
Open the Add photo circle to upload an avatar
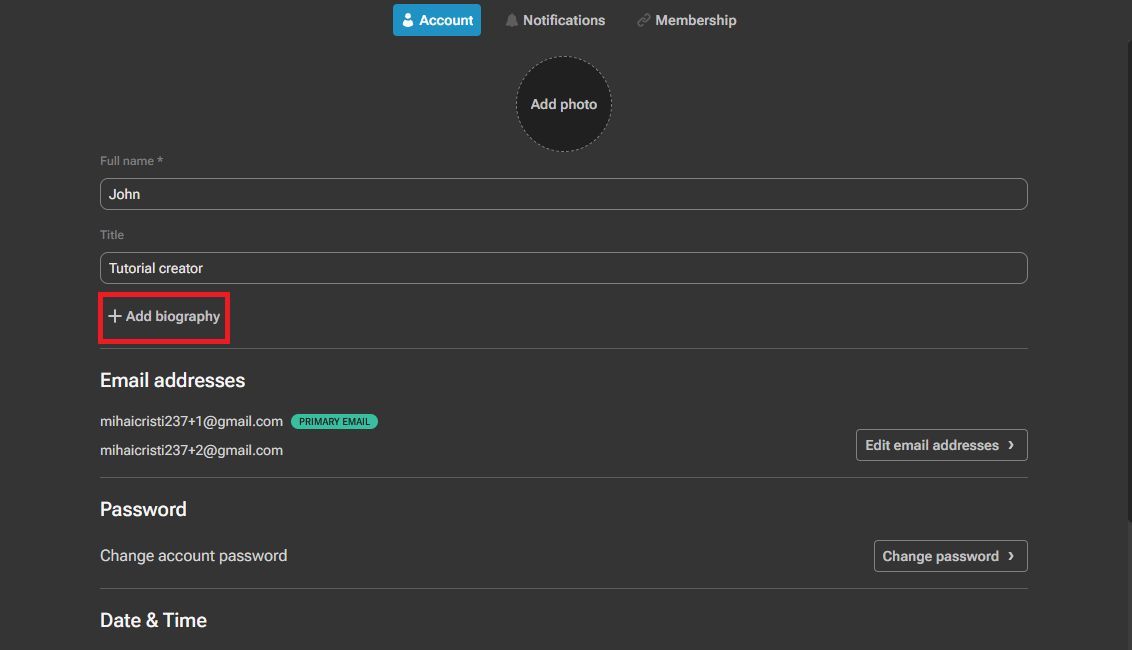click(564, 103)
